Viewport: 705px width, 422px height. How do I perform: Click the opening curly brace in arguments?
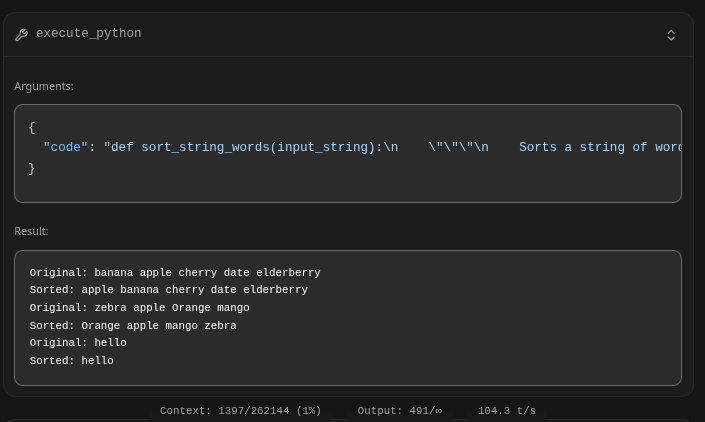click(x=32, y=127)
